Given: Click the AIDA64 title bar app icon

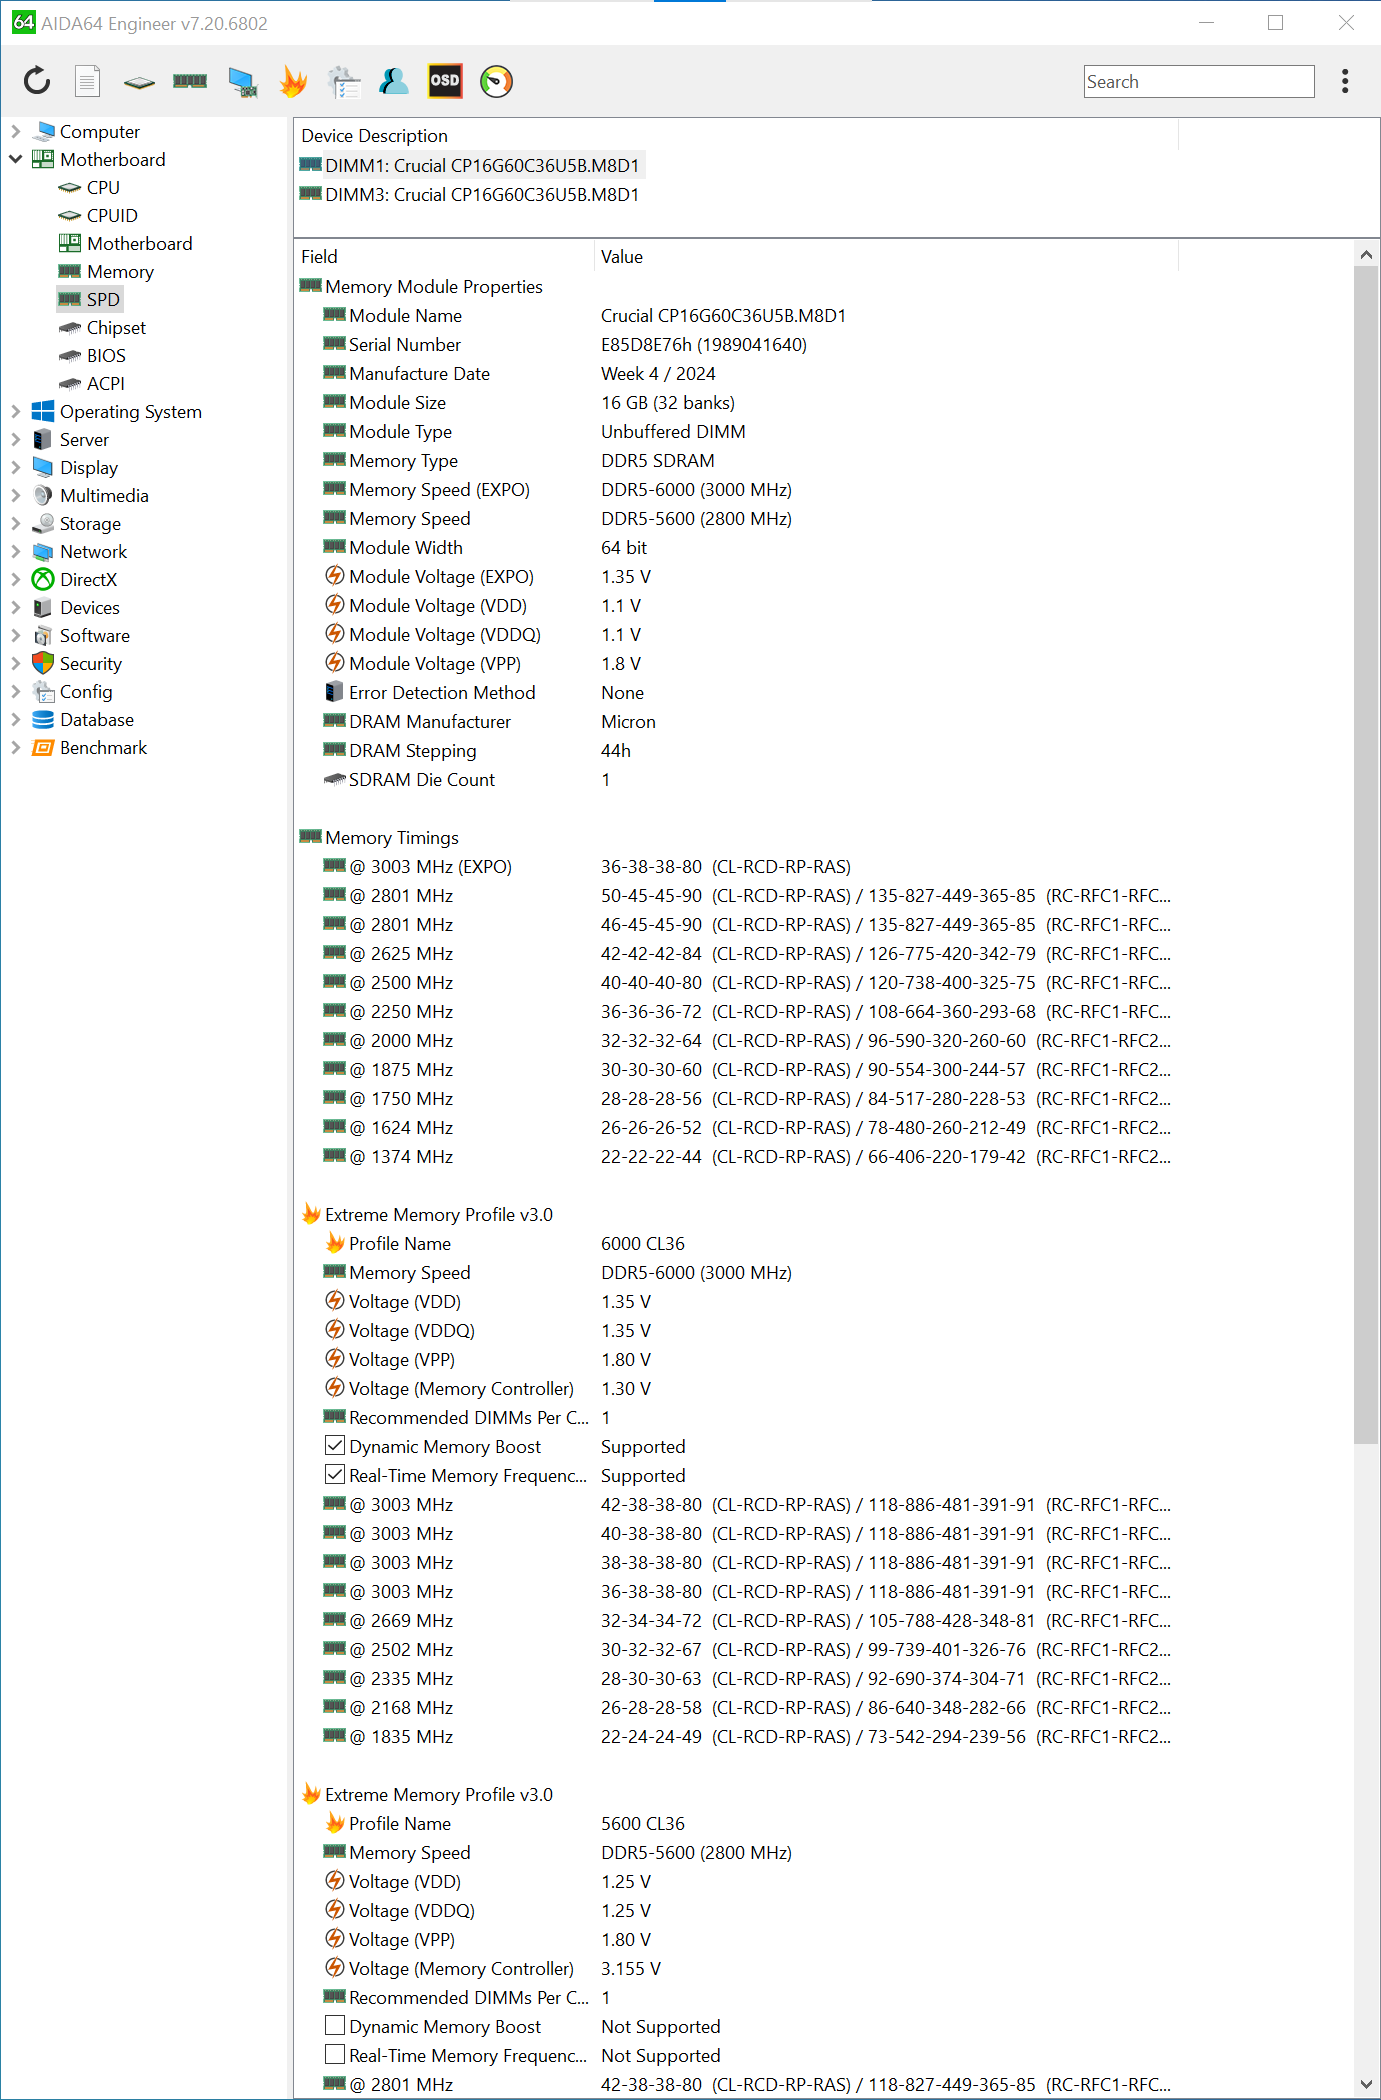Looking at the screenshot, I should click(x=23, y=22).
